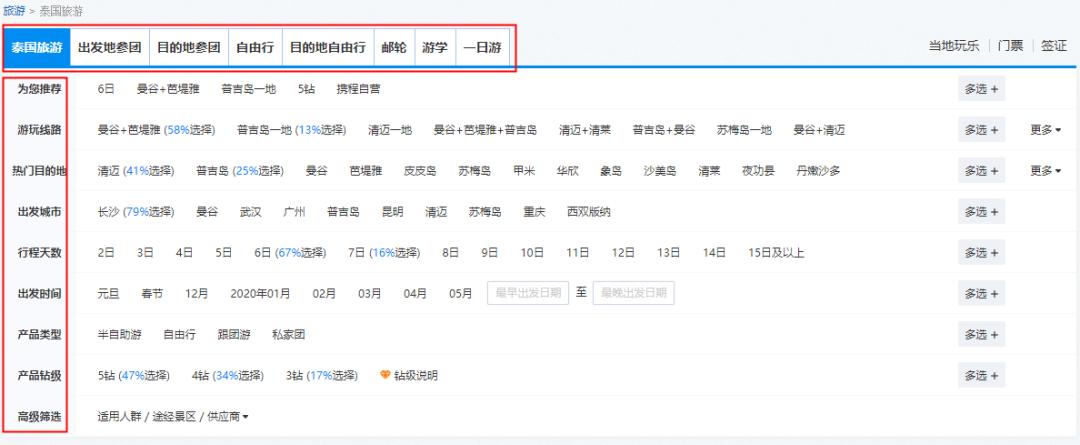Click the diamond icon beside 钻级说明
This screenshot has height=445, width=1080.
(x=385, y=375)
